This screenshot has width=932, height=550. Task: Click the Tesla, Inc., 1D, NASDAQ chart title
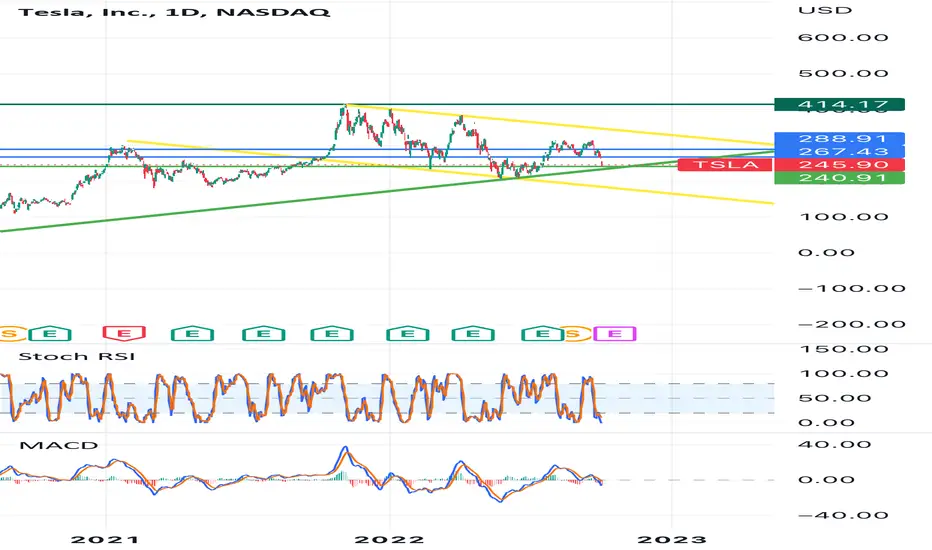(x=174, y=12)
